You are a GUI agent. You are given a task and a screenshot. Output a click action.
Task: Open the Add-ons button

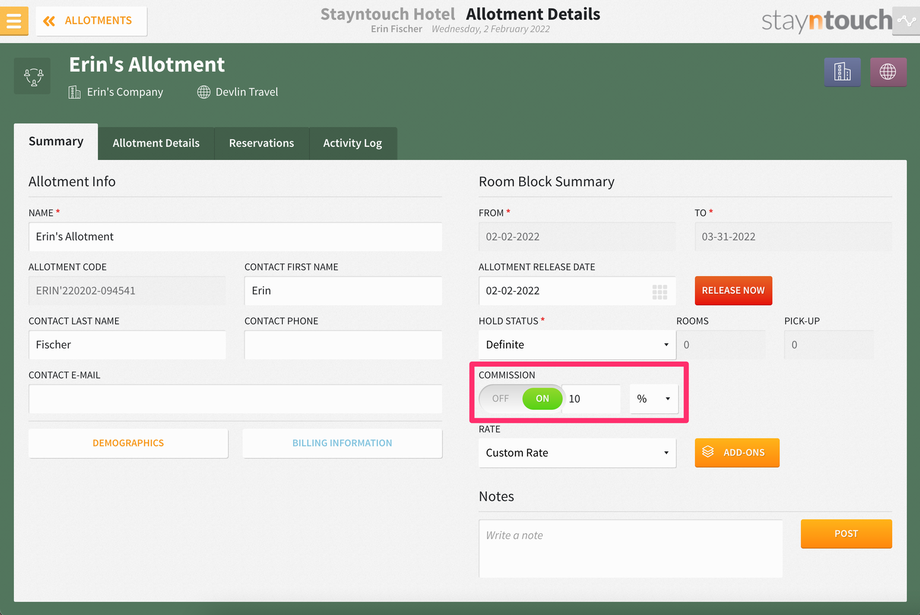click(737, 452)
